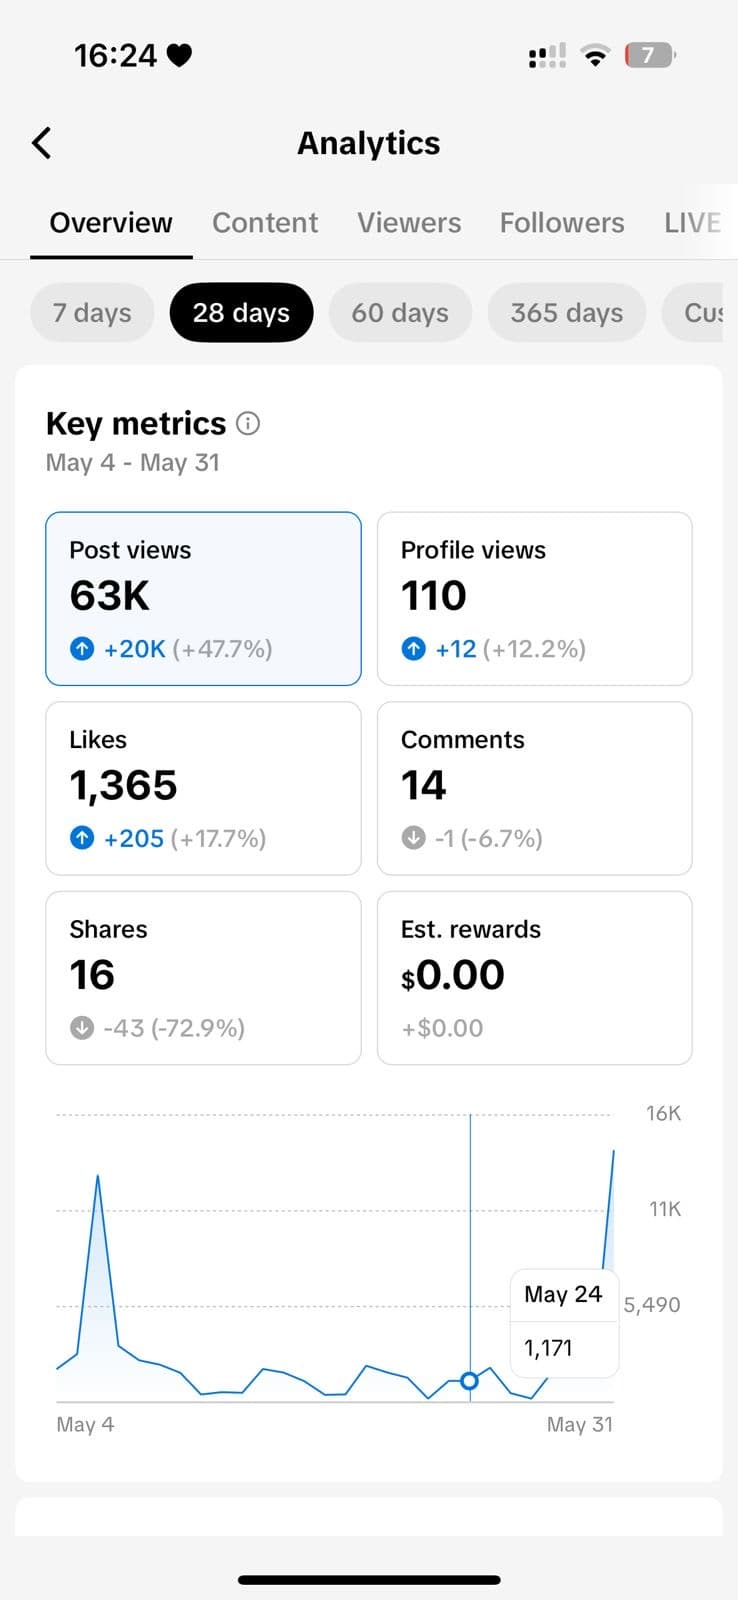Select the Est. rewards metric card
Image resolution: width=738 pixels, height=1600 pixels.
coord(535,978)
